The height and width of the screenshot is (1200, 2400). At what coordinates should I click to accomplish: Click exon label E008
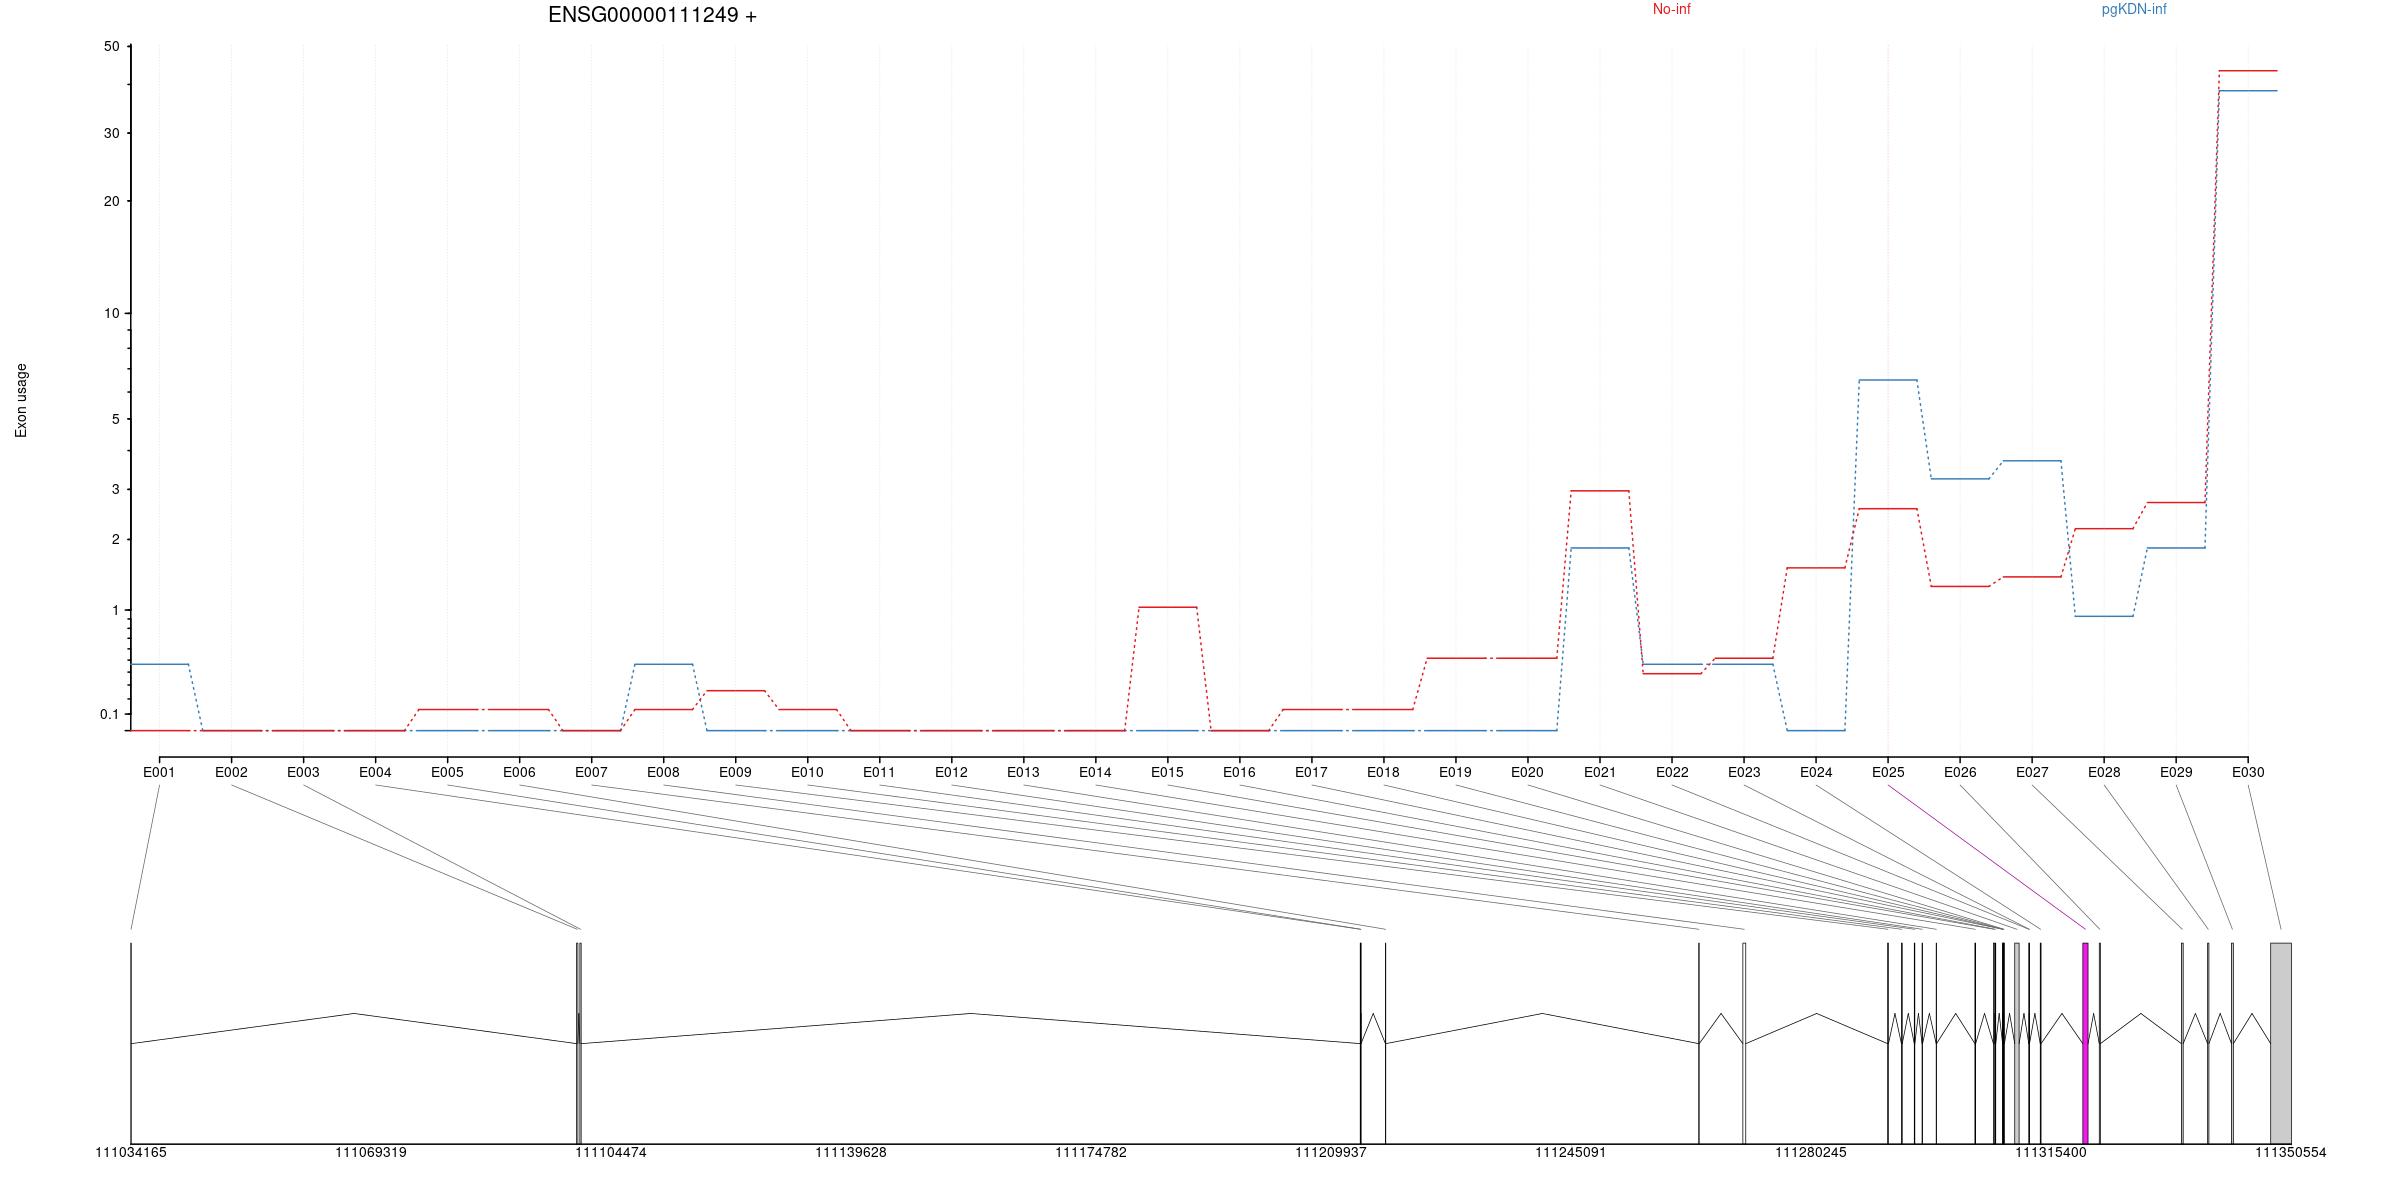(663, 772)
